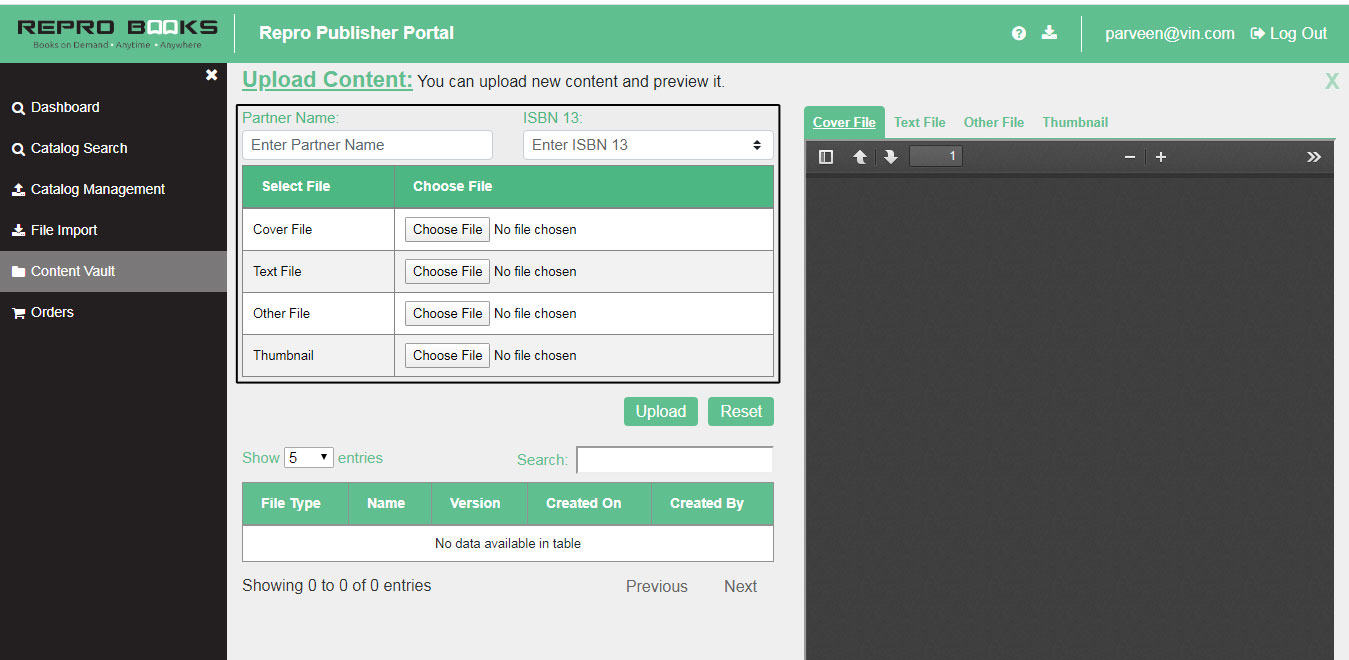Close the sidebar with the X icon
Viewport: 1349px width, 660px height.
[211, 75]
